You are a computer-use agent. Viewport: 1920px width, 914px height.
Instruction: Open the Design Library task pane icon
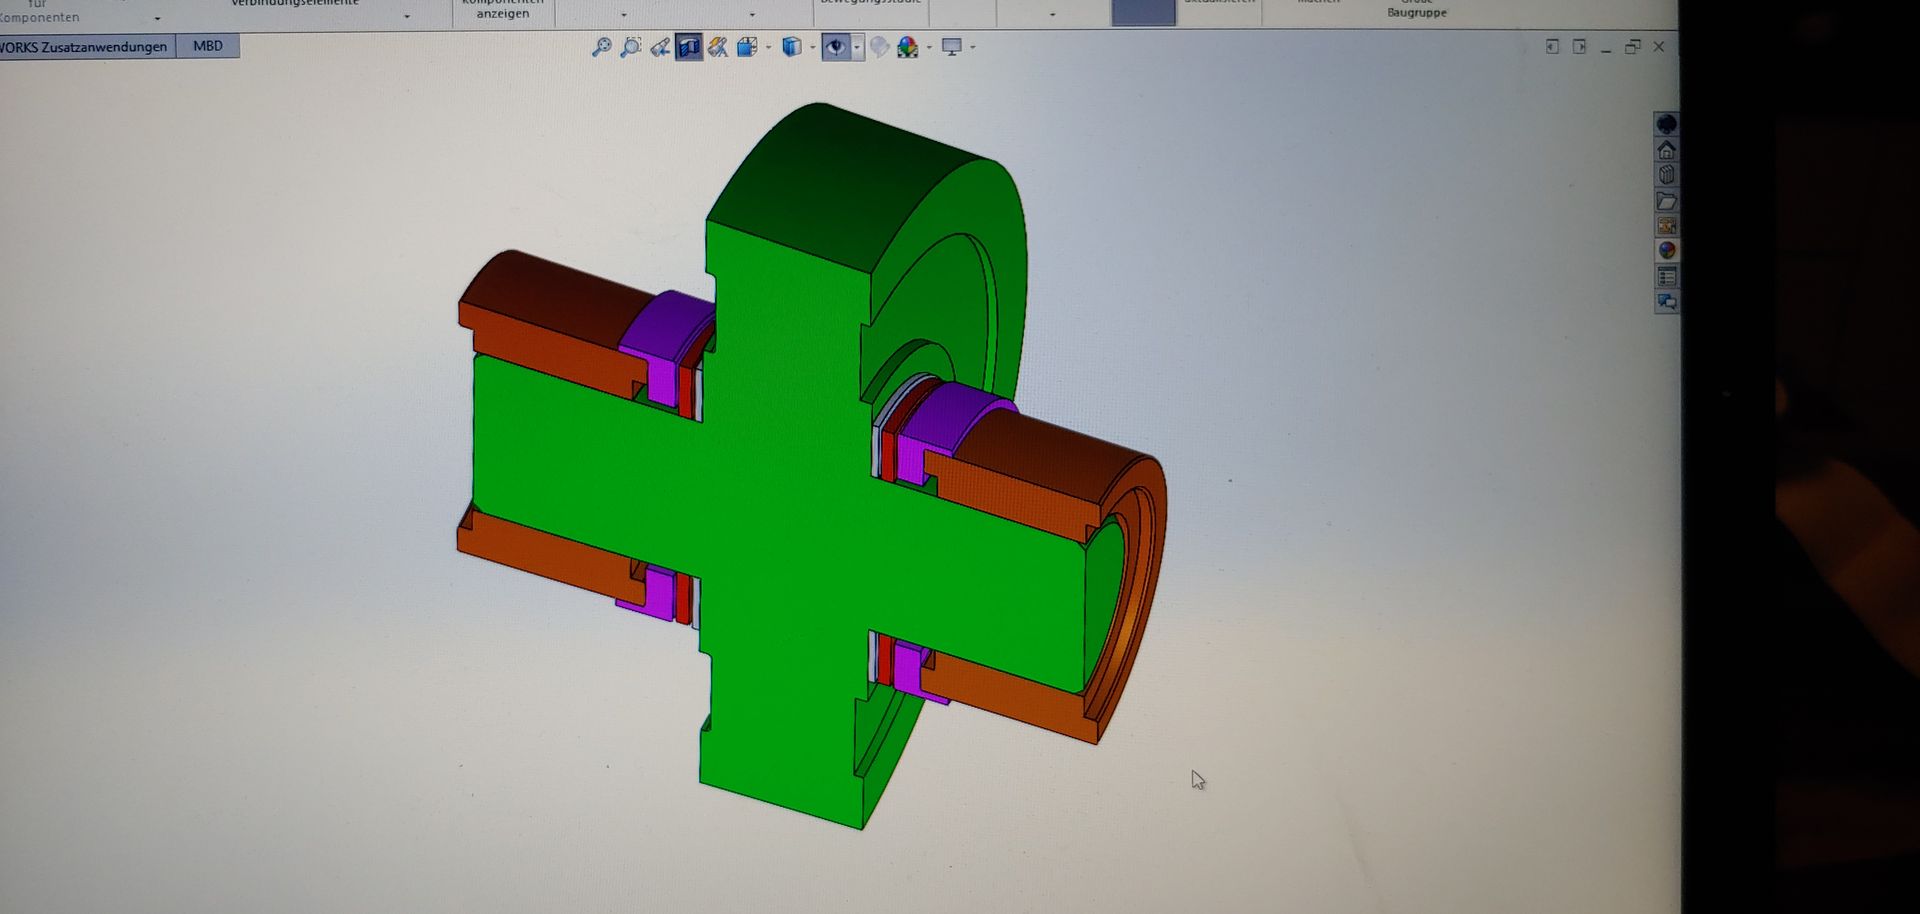pos(1666,175)
